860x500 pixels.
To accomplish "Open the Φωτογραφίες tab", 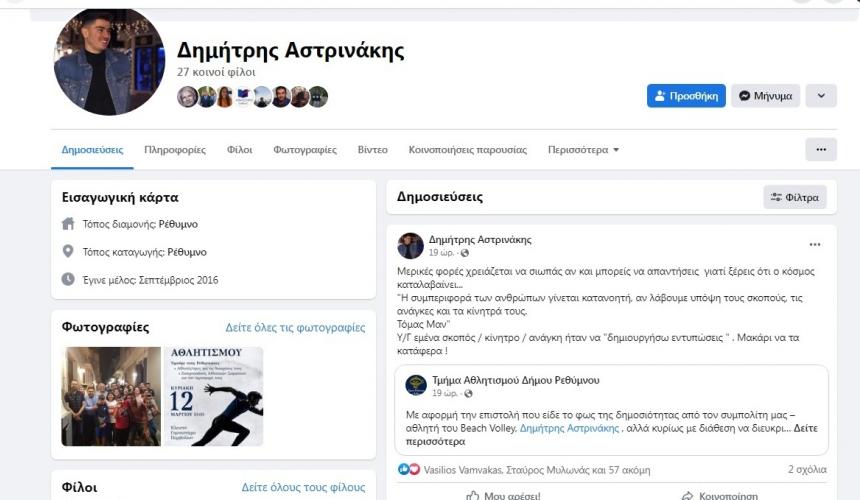I will pyautogui.click(x=305, y=150).
